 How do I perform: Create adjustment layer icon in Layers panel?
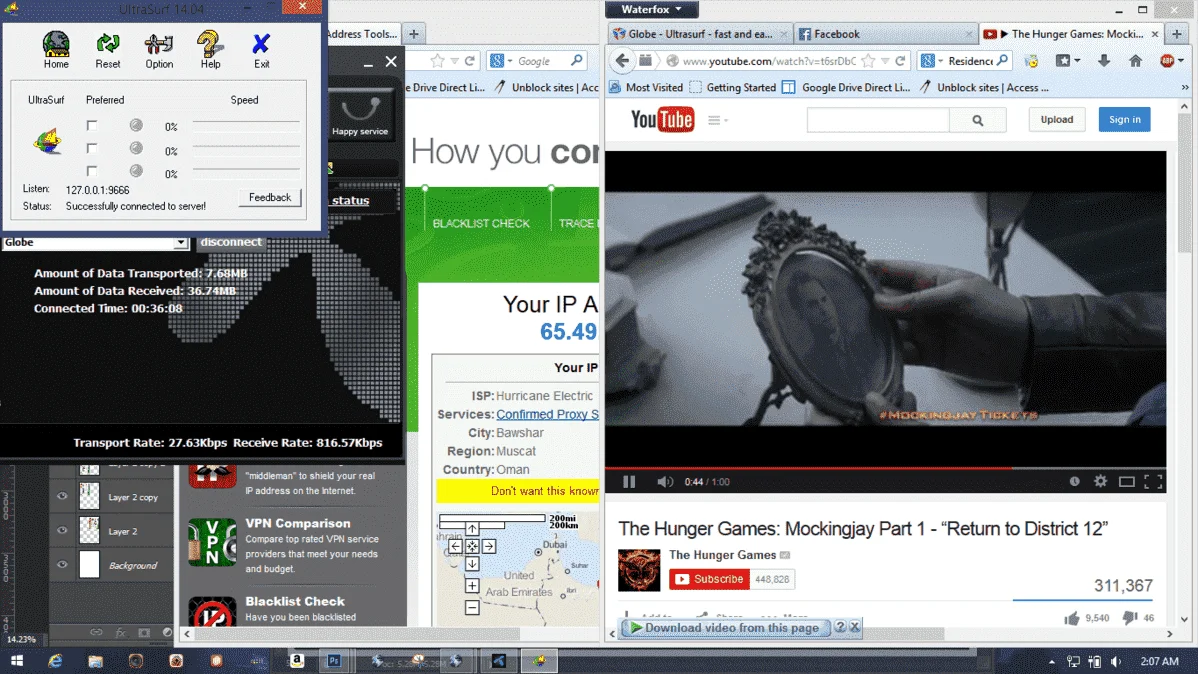click(x=167, y=633)
